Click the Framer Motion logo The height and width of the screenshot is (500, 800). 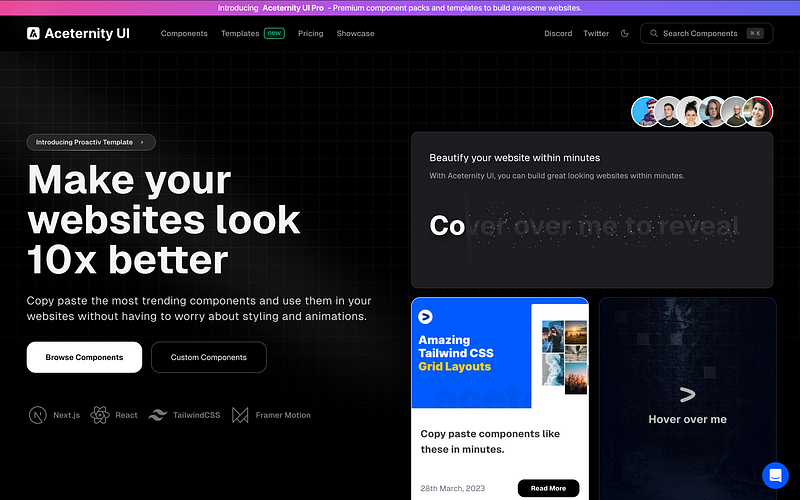click(240, 415)
